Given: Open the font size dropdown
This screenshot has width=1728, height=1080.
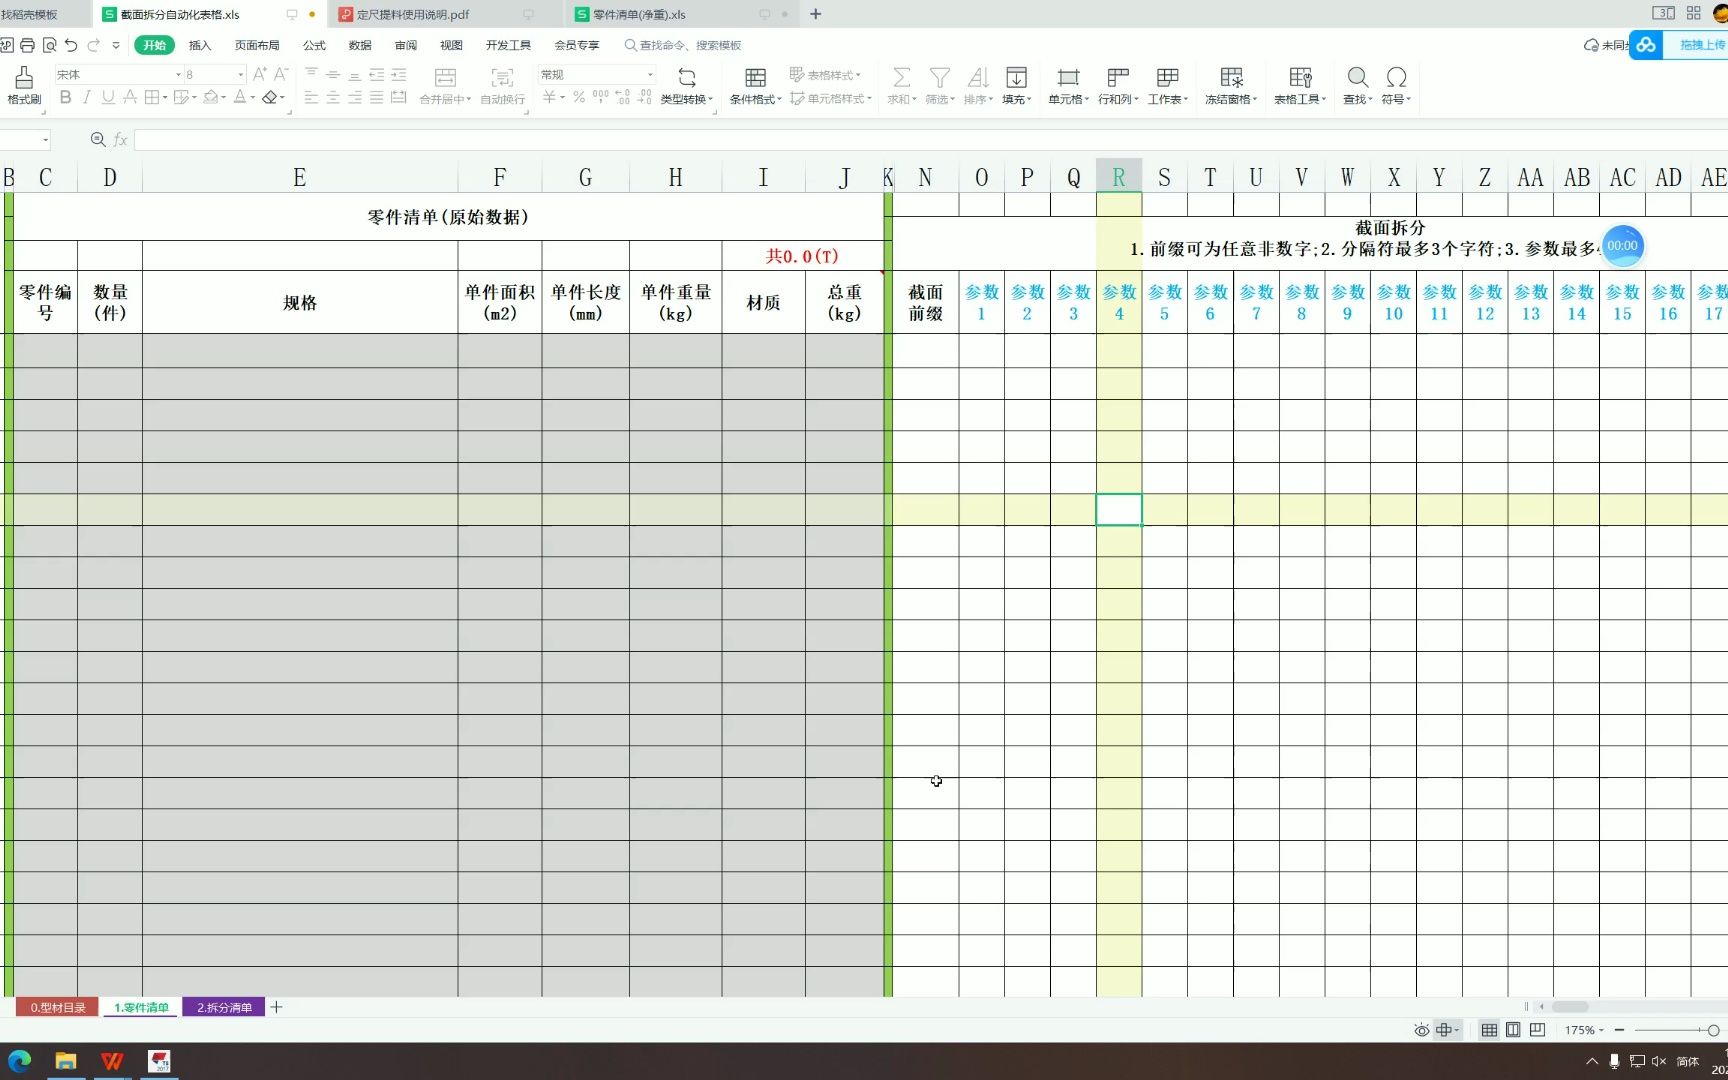Looking at the screenshot, I should [240, 74].
